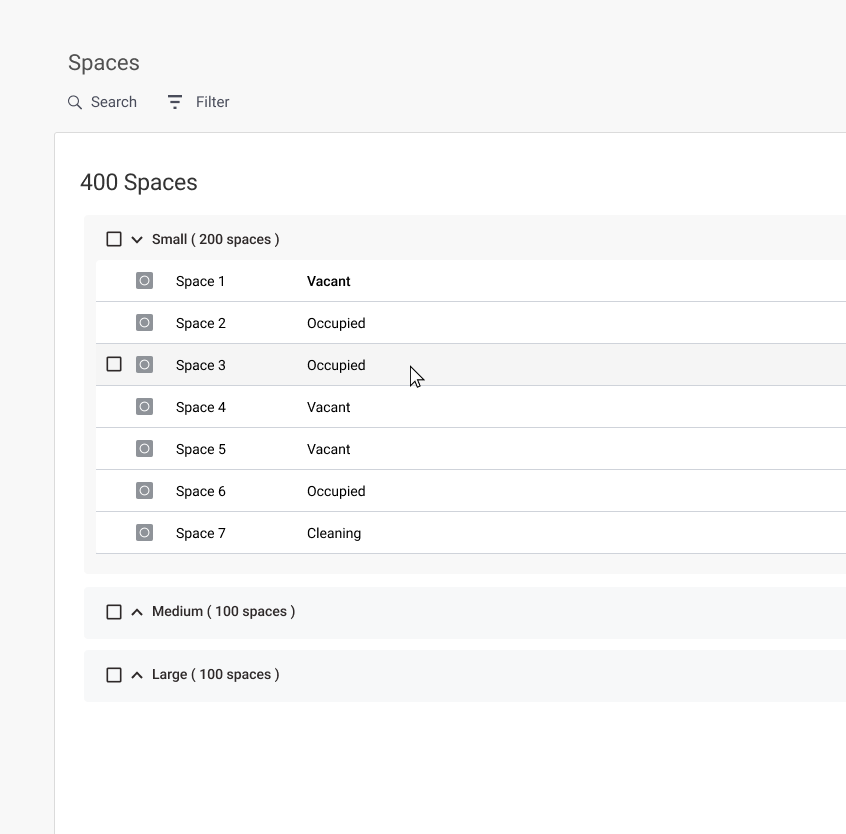
Task: Click the Vacant status of Space 1
Action: pos(328,281)
